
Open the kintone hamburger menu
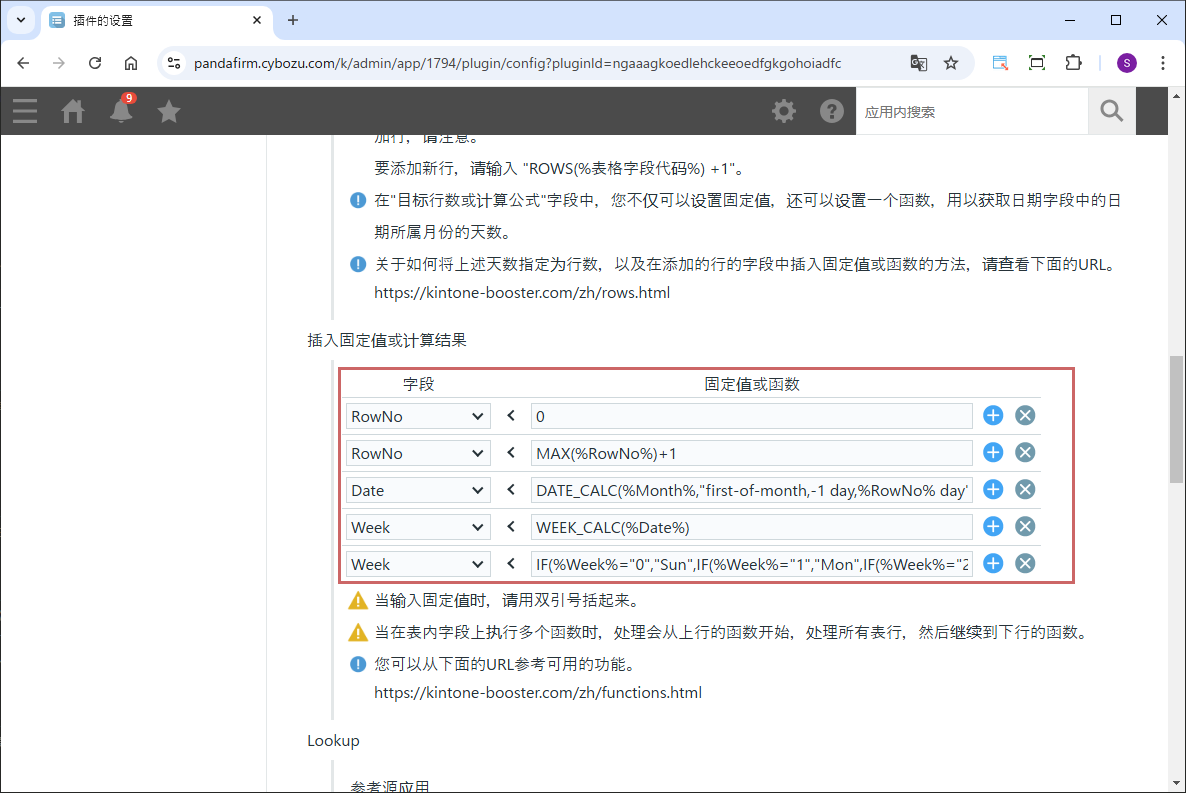(x=25, y=111)
